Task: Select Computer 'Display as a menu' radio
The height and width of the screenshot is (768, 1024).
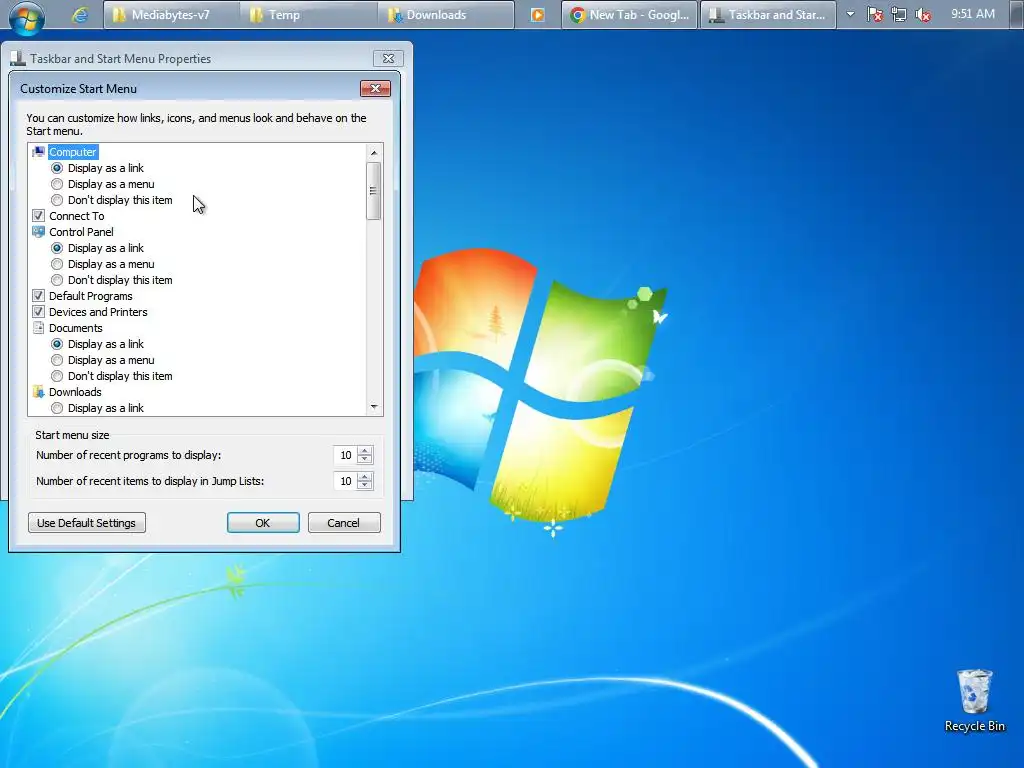Action: (57, 184)
